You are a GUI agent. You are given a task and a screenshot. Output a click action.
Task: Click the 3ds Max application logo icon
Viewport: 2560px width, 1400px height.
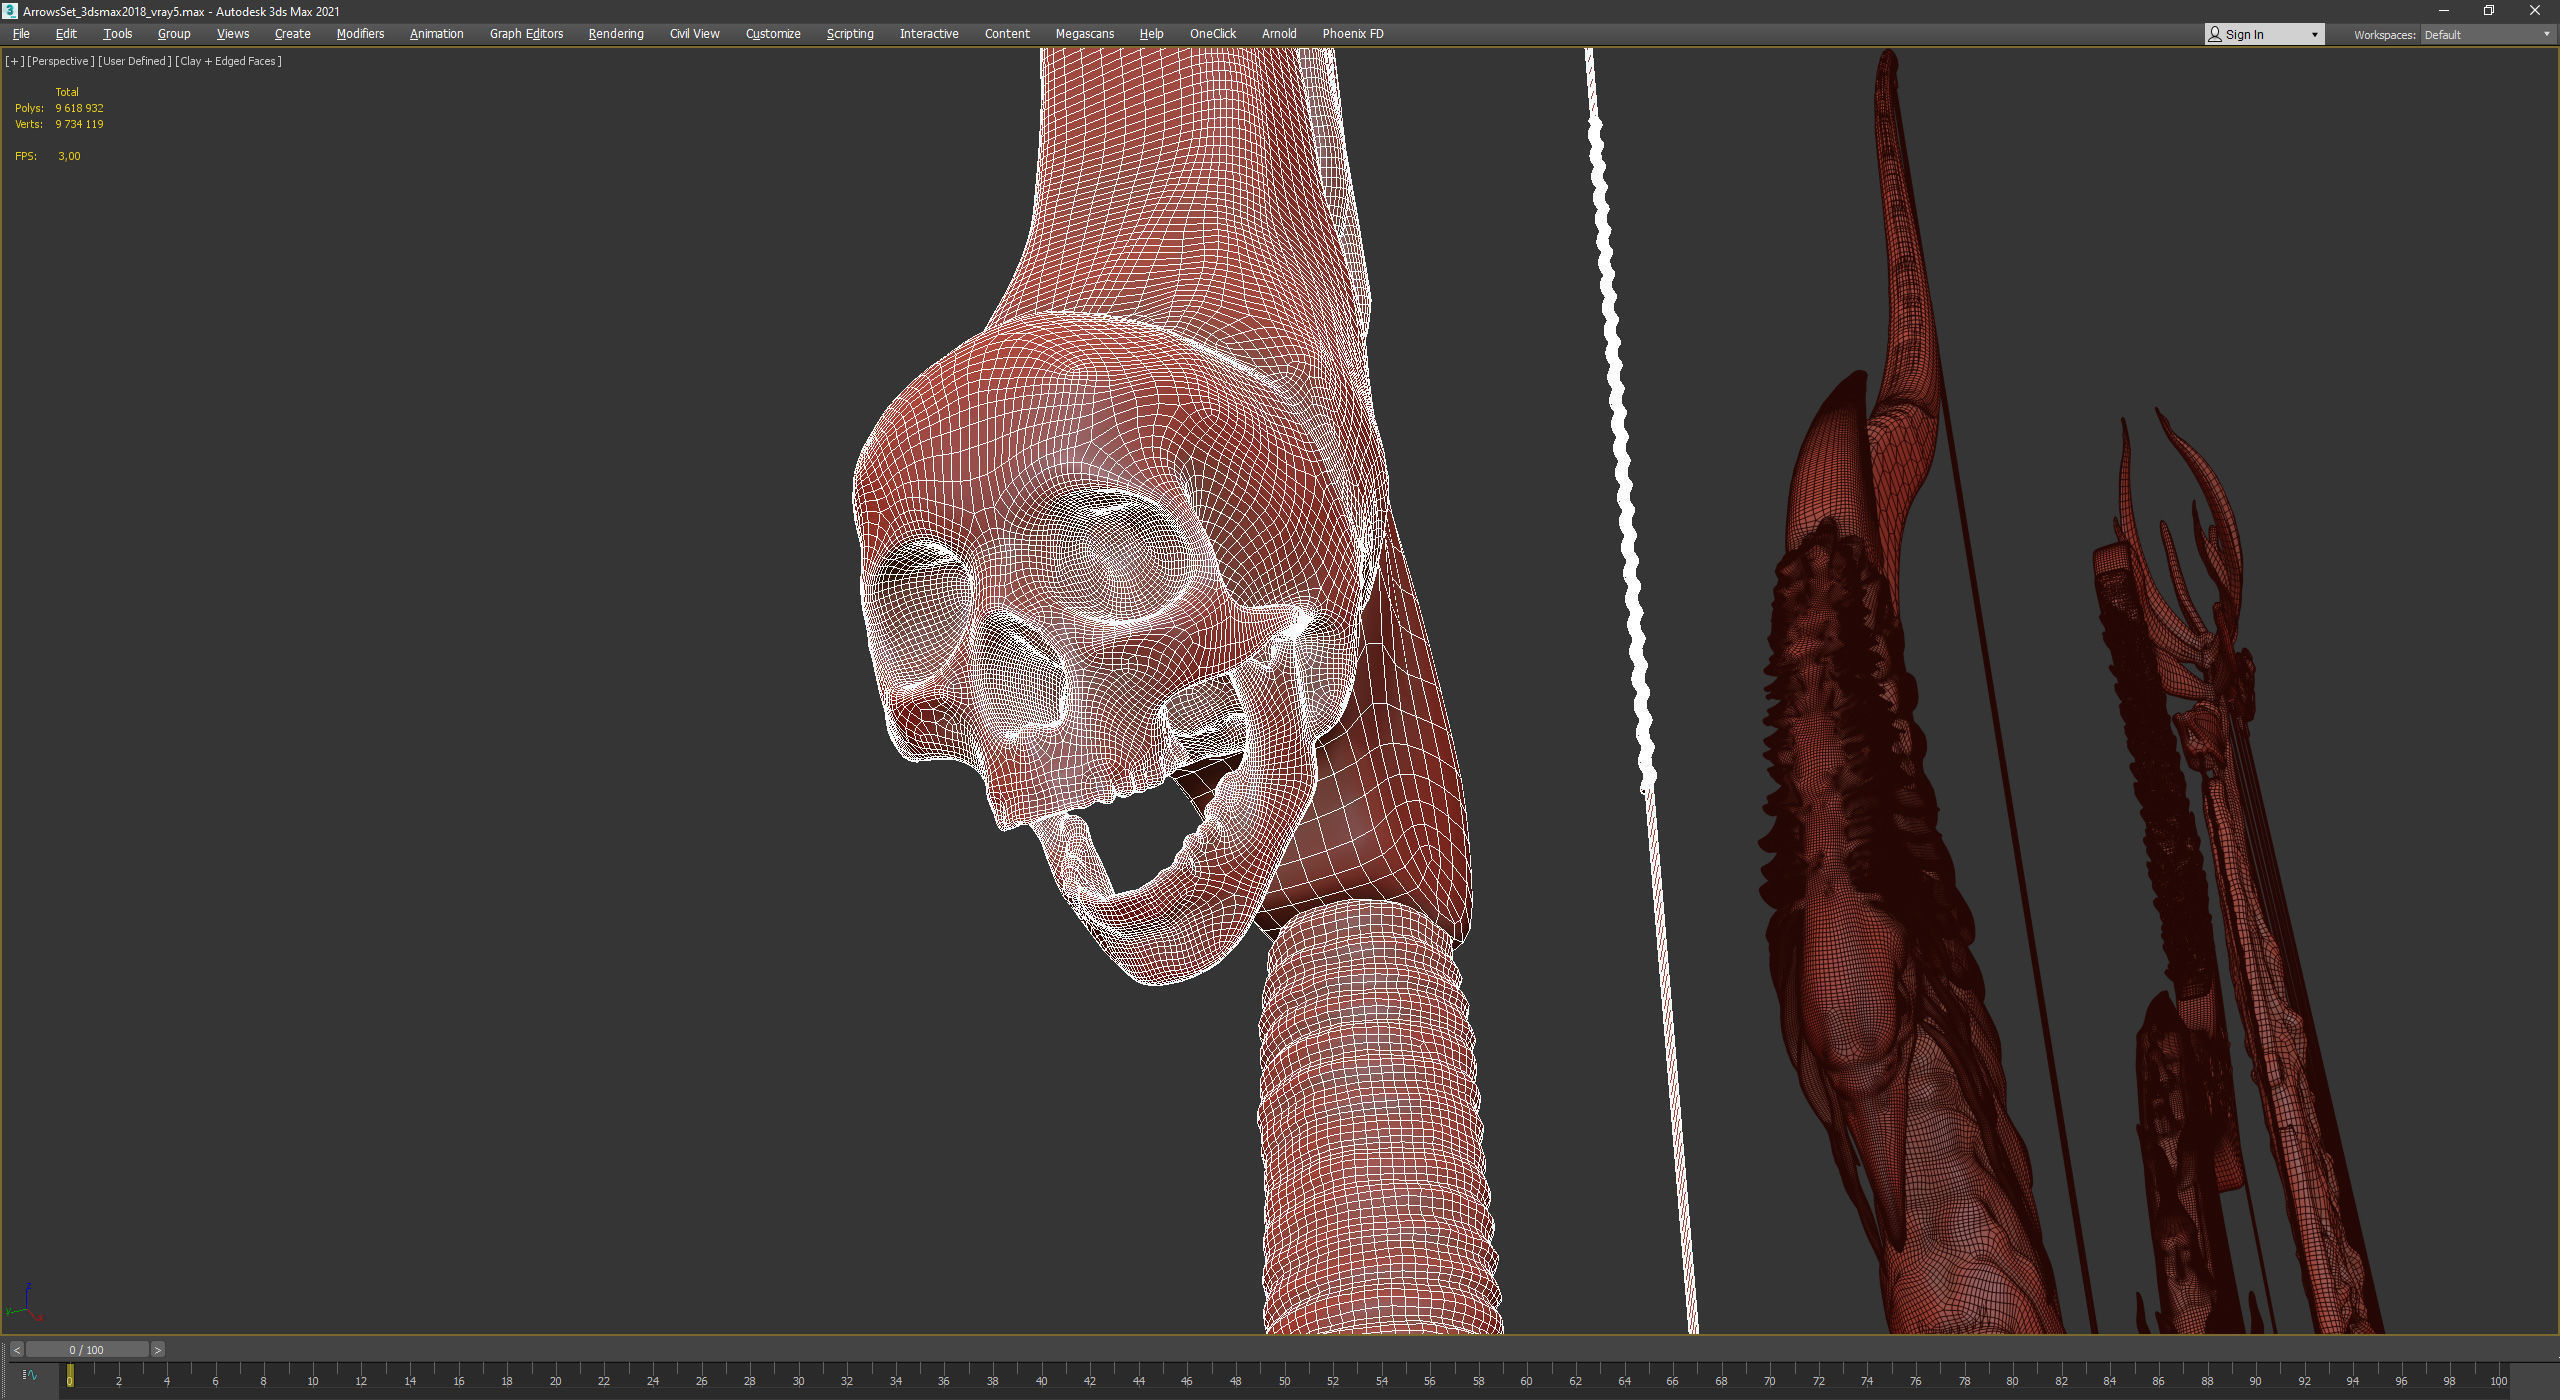(x=10, y=11)
